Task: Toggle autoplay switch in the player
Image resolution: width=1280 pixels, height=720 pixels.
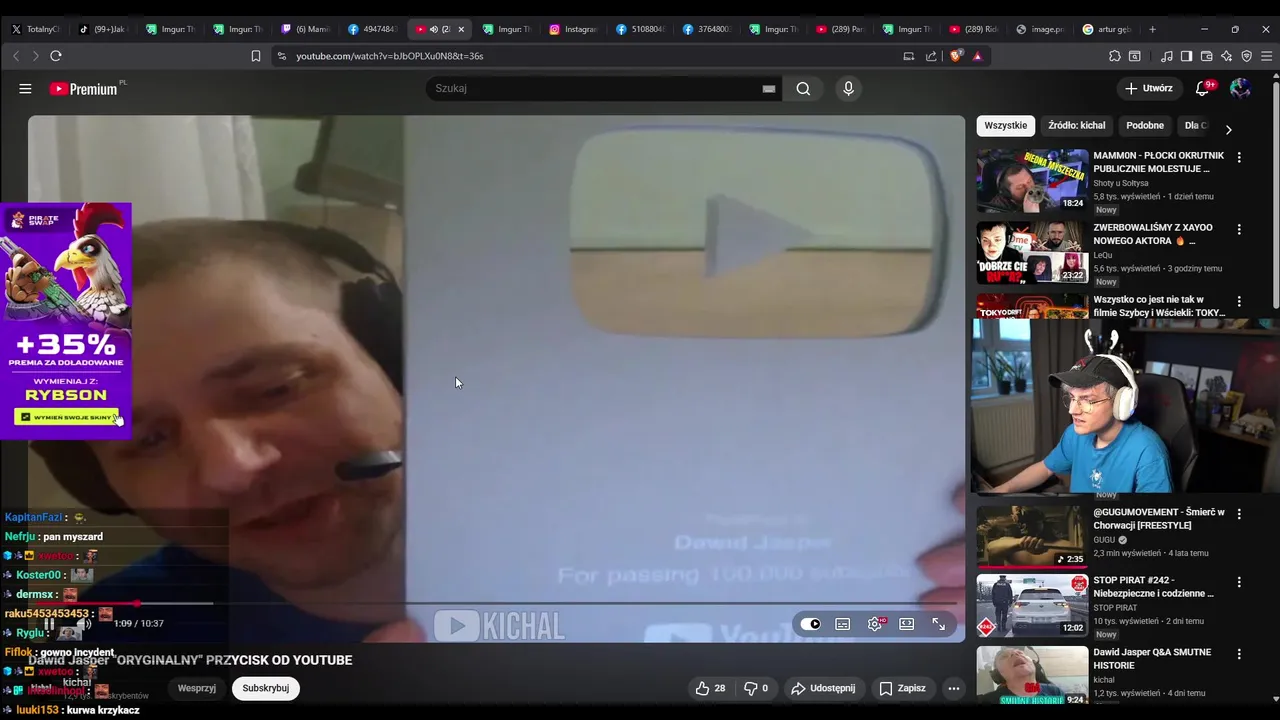Action: (810, 624)
